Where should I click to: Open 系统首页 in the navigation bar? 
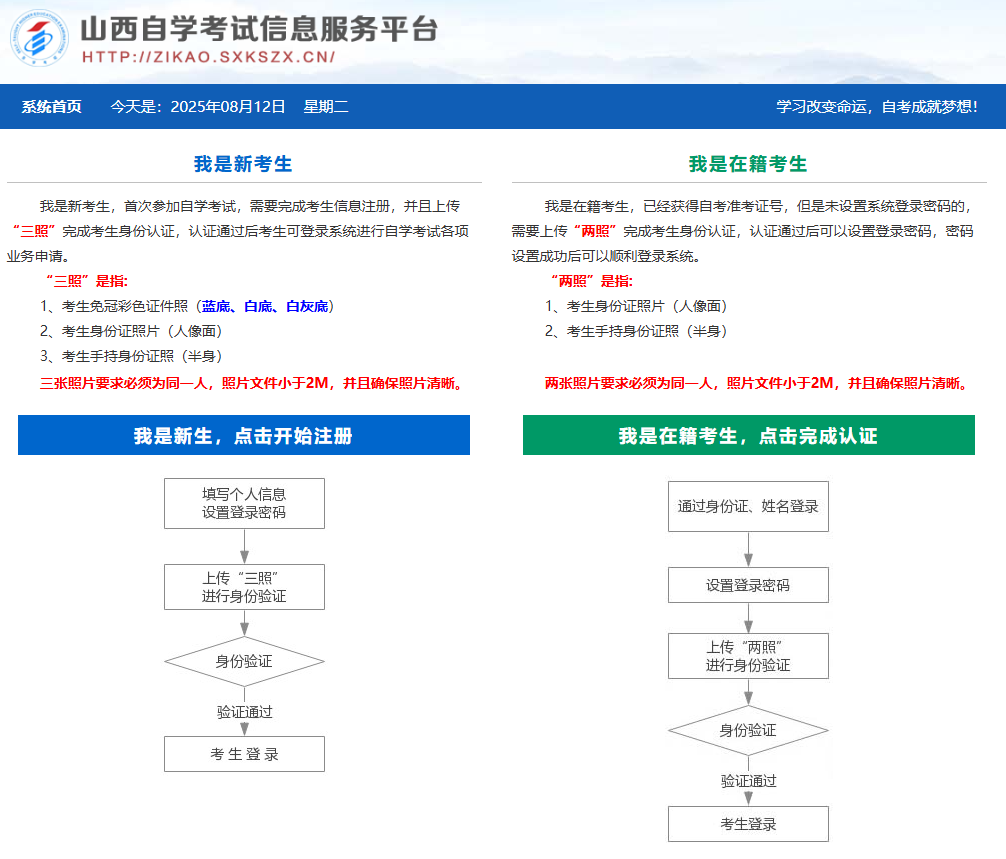(x=51, y=107)
